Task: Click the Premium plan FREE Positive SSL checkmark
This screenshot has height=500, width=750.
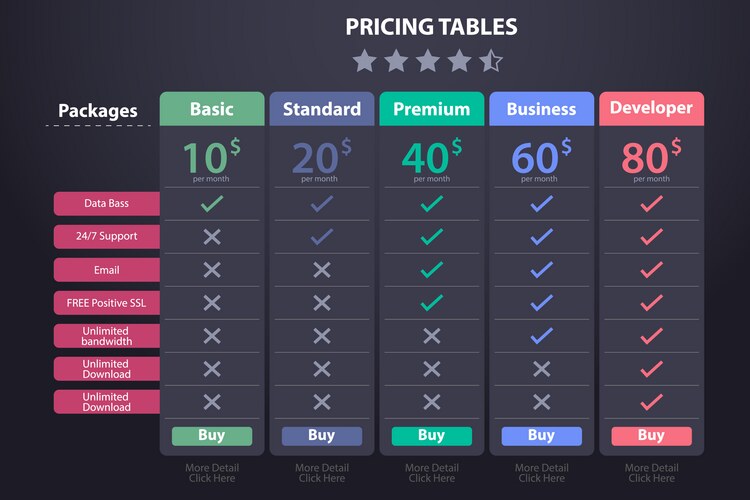Action: 432,302
